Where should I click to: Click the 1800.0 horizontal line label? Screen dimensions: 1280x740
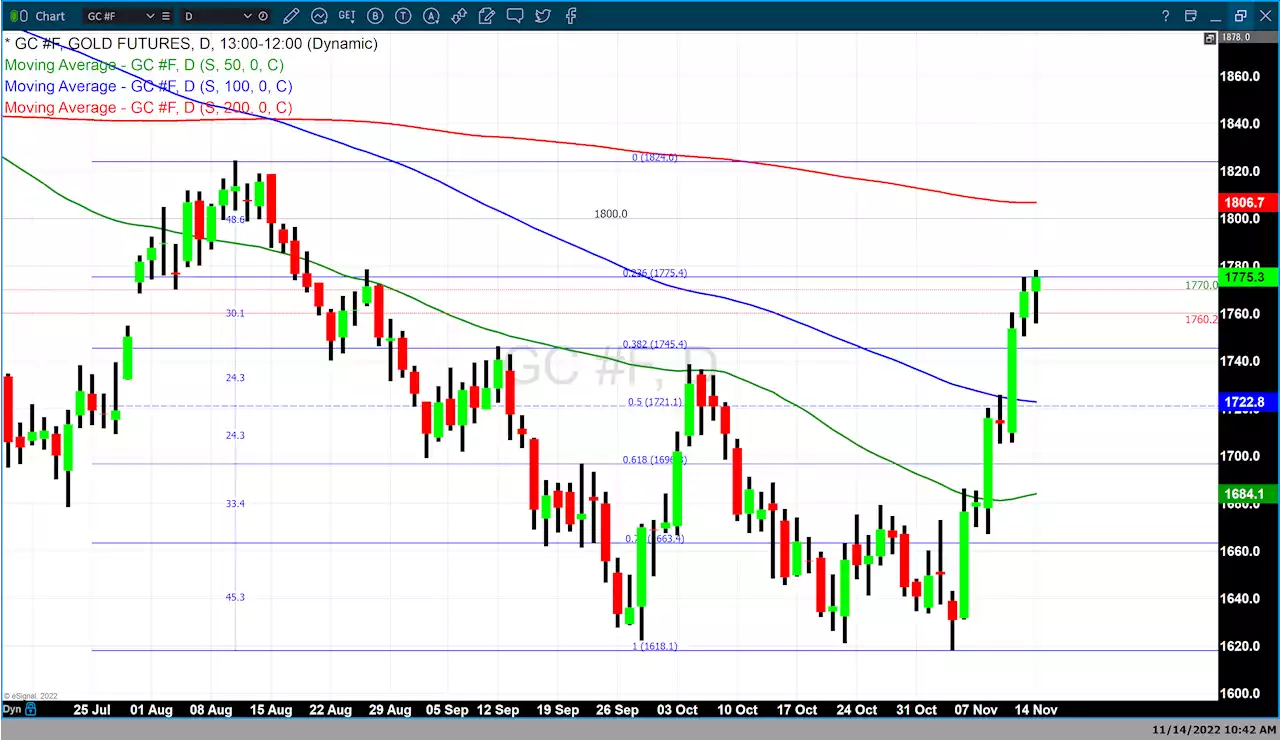pos(611,214)
